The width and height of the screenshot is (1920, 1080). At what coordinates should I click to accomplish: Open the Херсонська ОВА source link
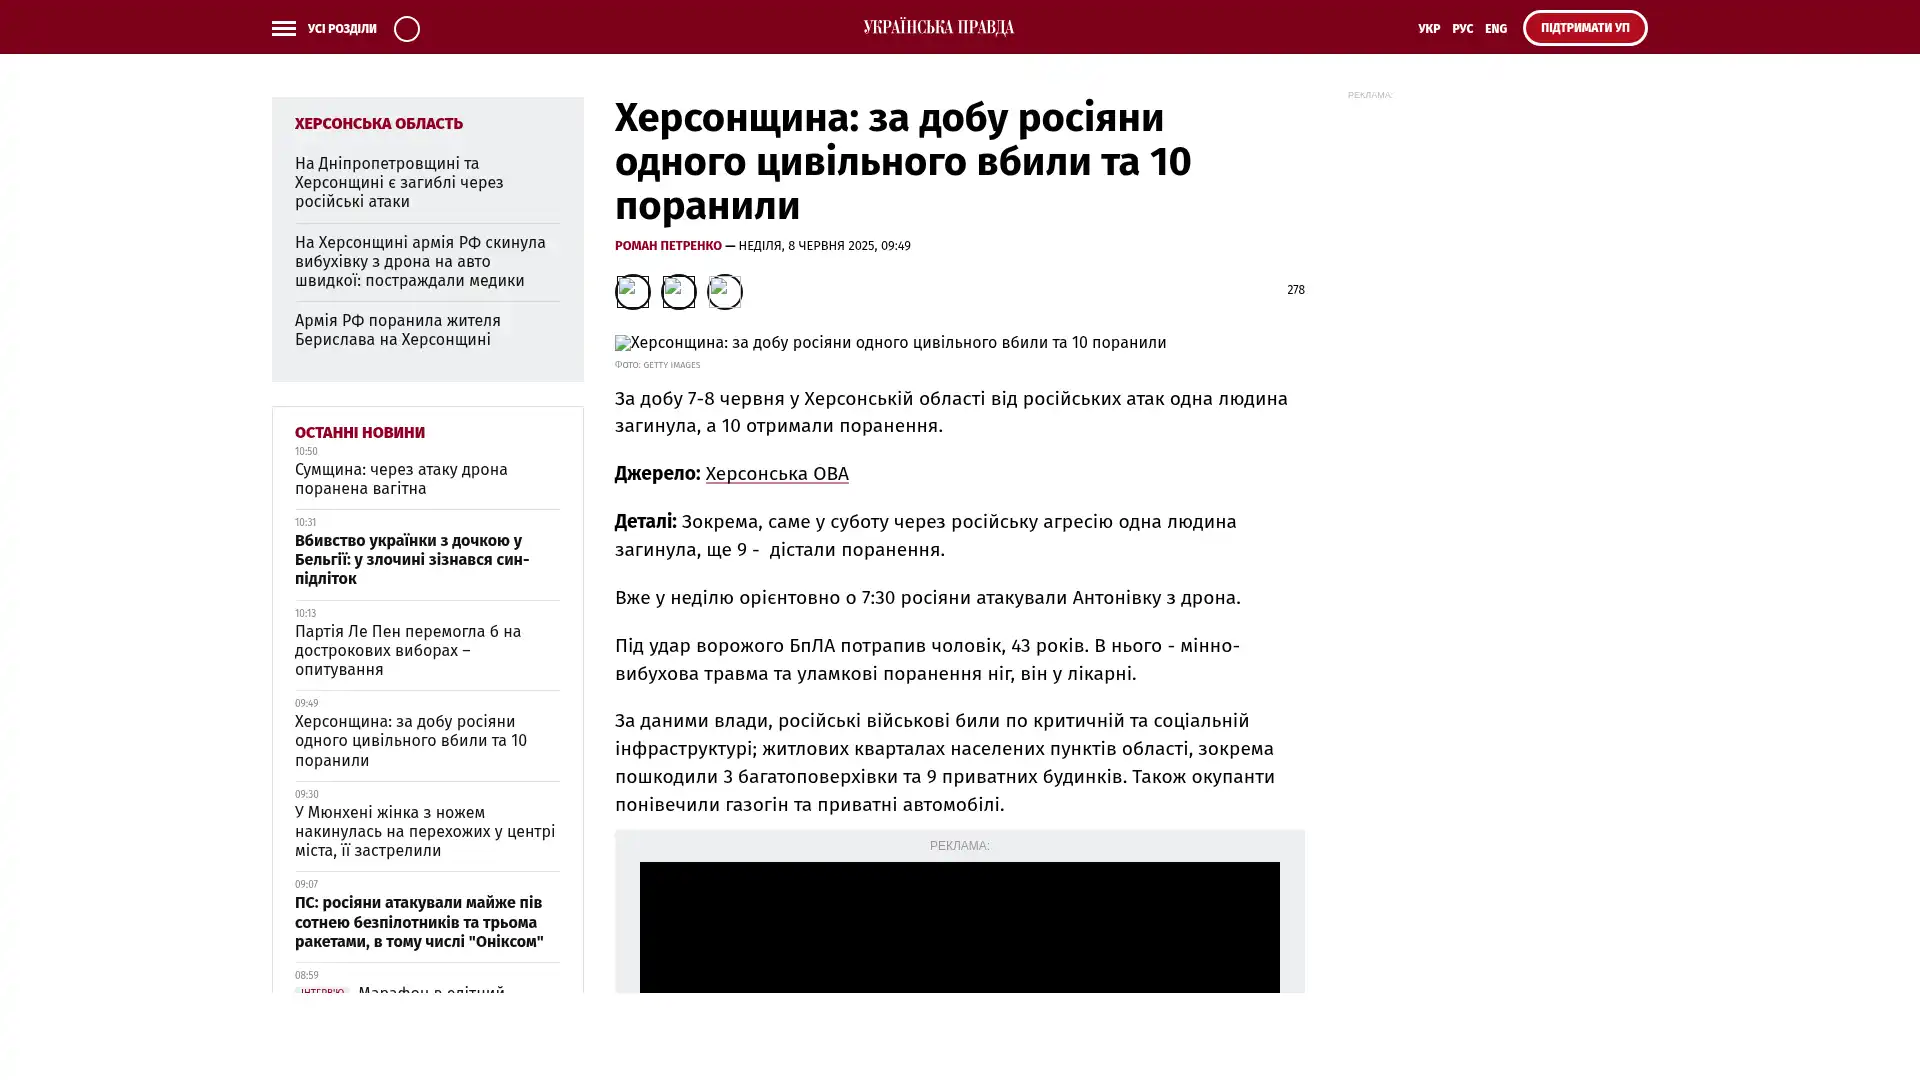pos(776,473)
